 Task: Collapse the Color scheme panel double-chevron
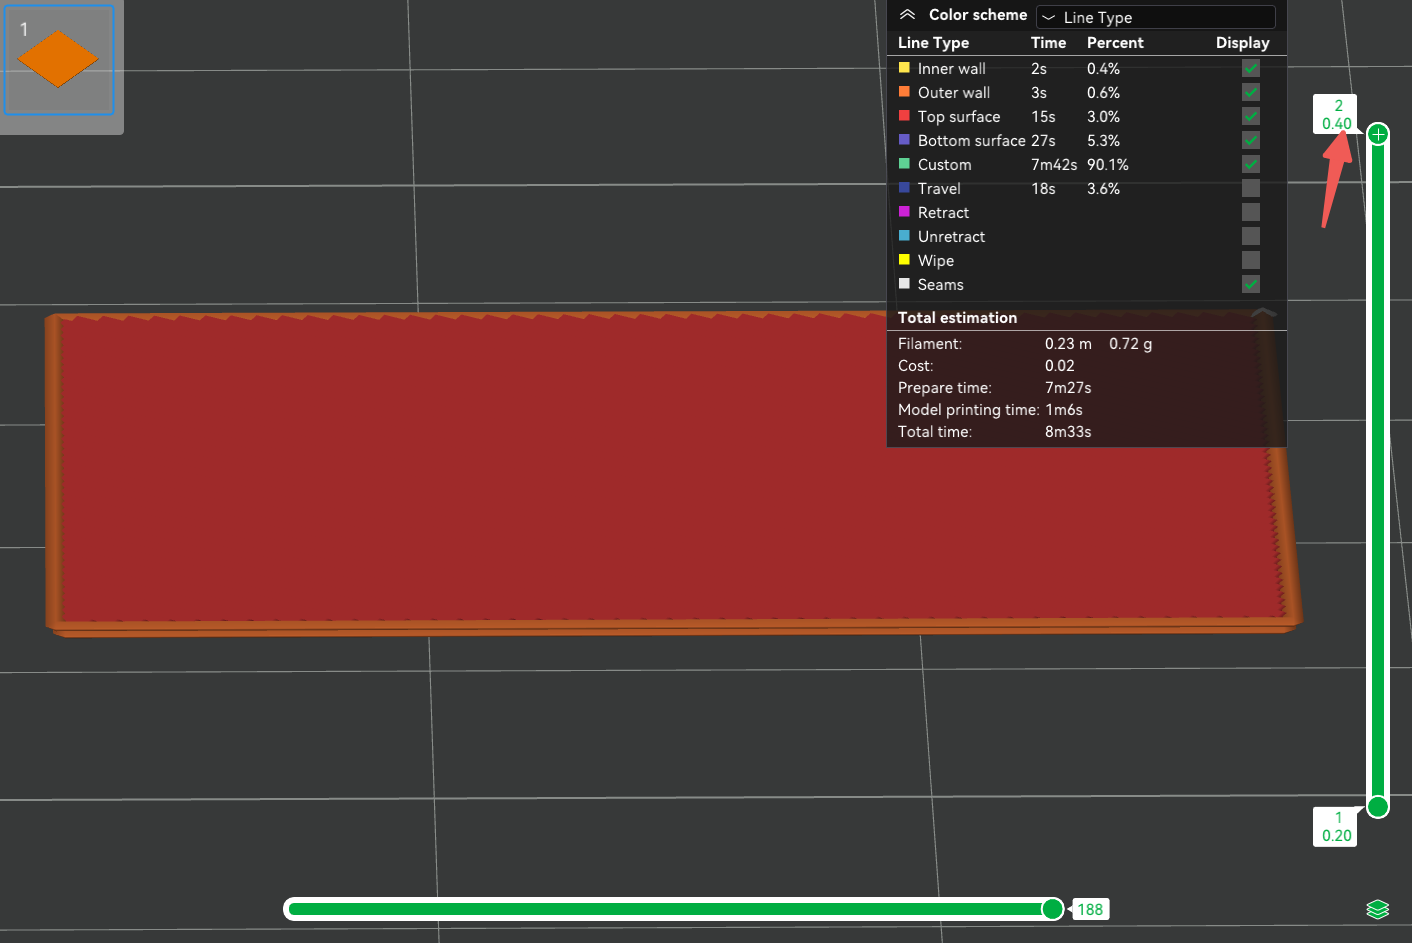907,15
